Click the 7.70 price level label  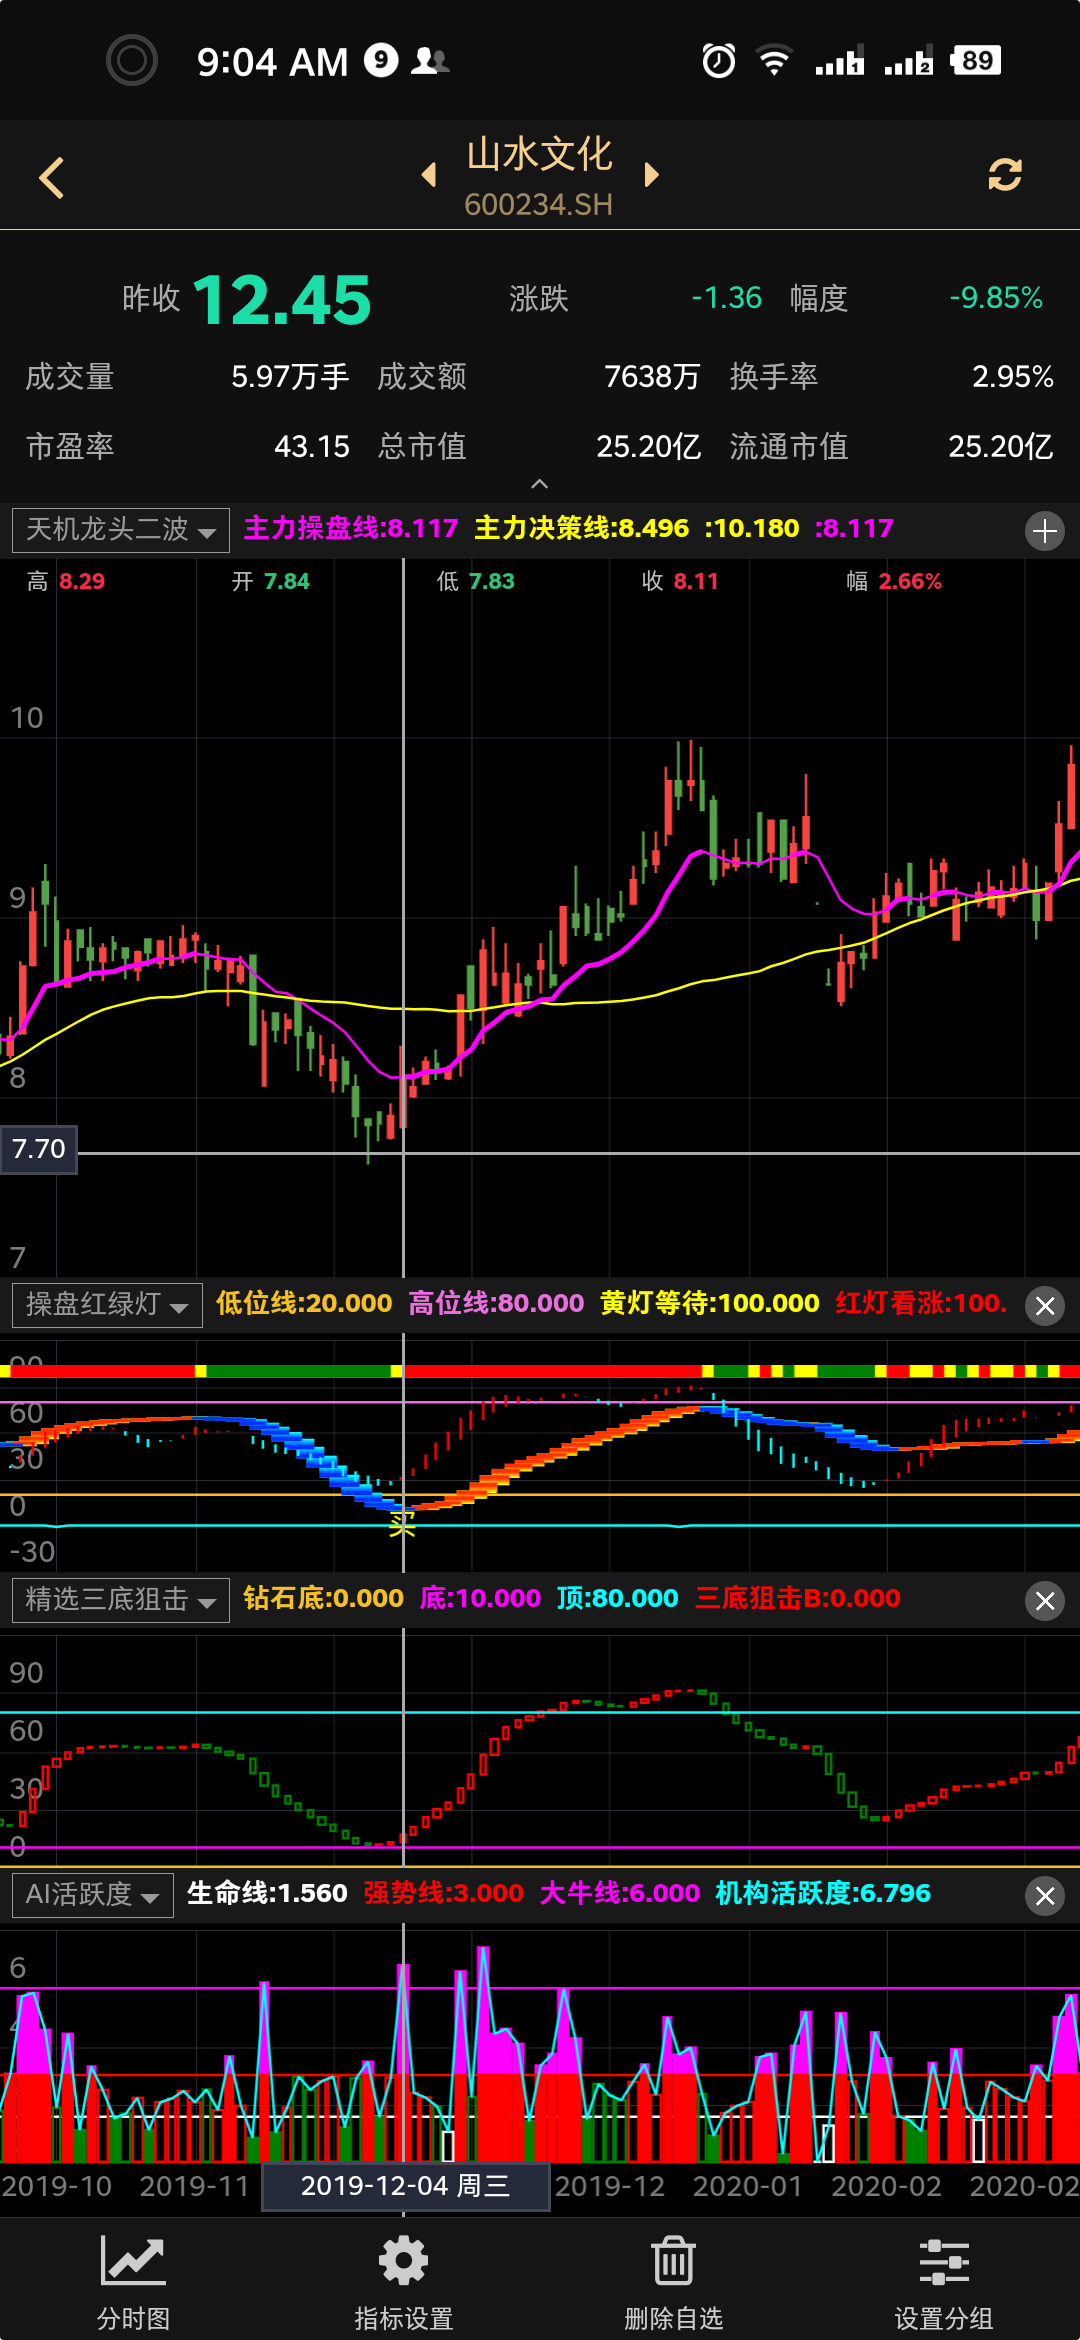(x=39, y=1149)
